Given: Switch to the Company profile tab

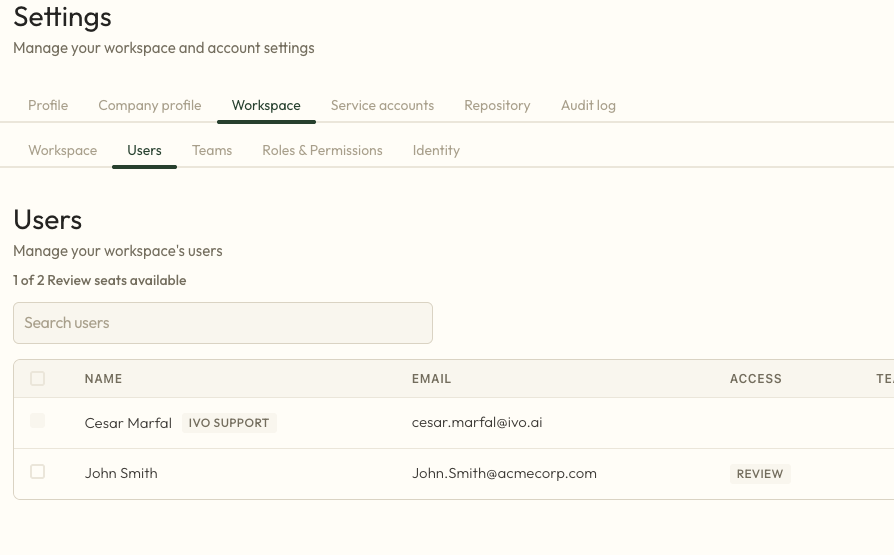Looking at the screenshot, I should (149, 105).
